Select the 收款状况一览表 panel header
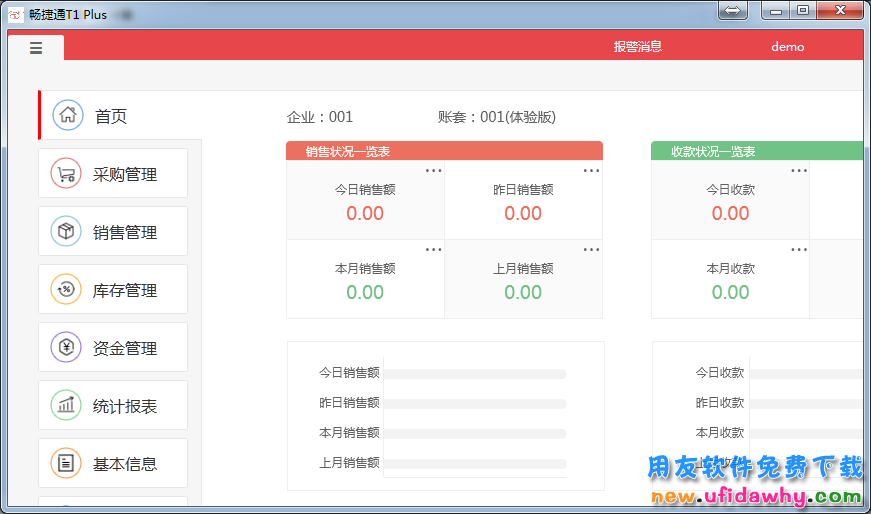 (756, 151)
